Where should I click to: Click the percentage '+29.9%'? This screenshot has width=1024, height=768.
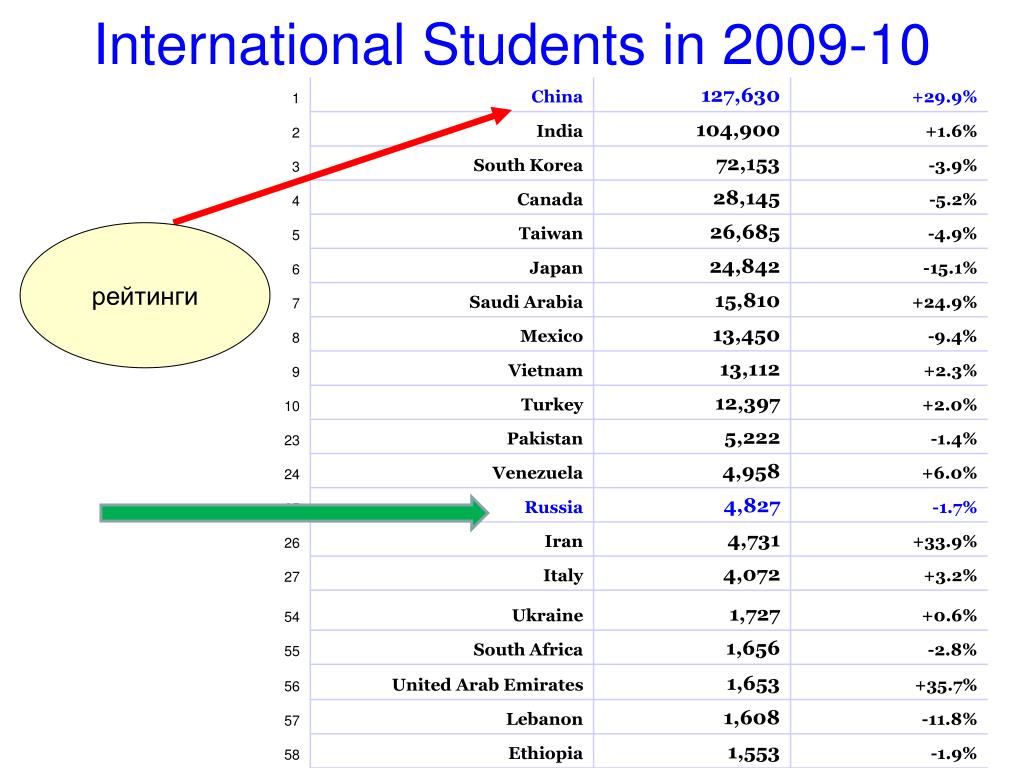coord(944,97)
